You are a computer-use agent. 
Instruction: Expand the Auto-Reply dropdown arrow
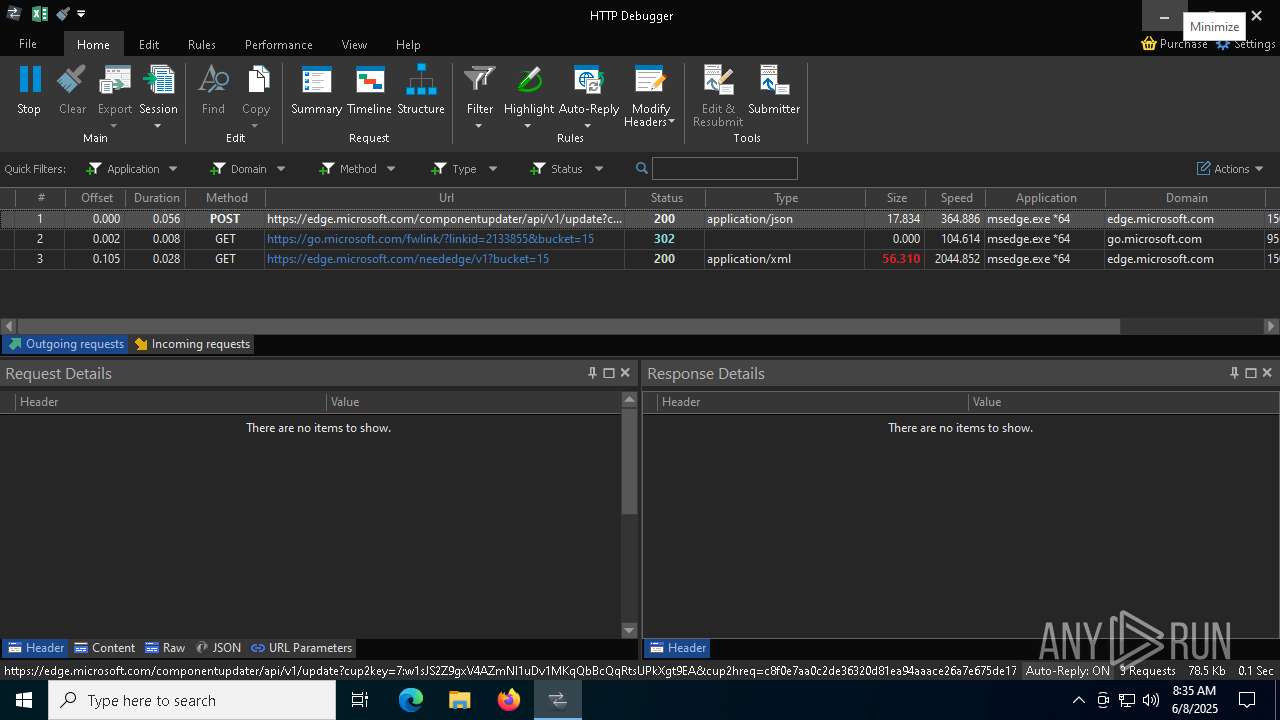tap(588, 125)
